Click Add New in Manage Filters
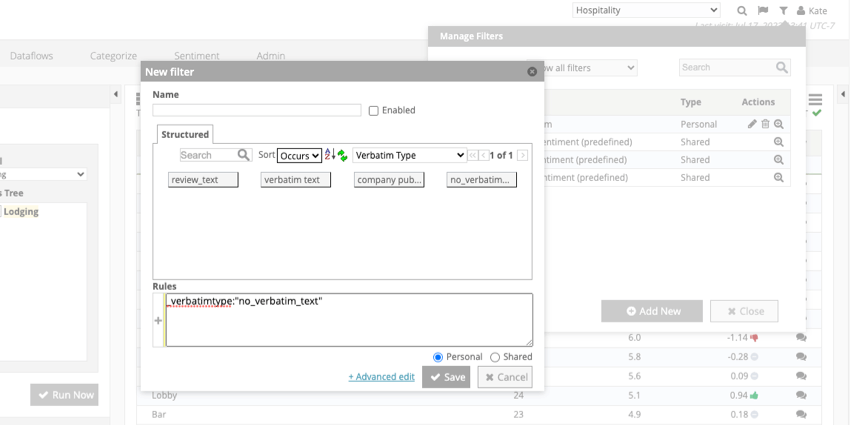Viewport: 850px width, 425px height. tap(652, 311)
